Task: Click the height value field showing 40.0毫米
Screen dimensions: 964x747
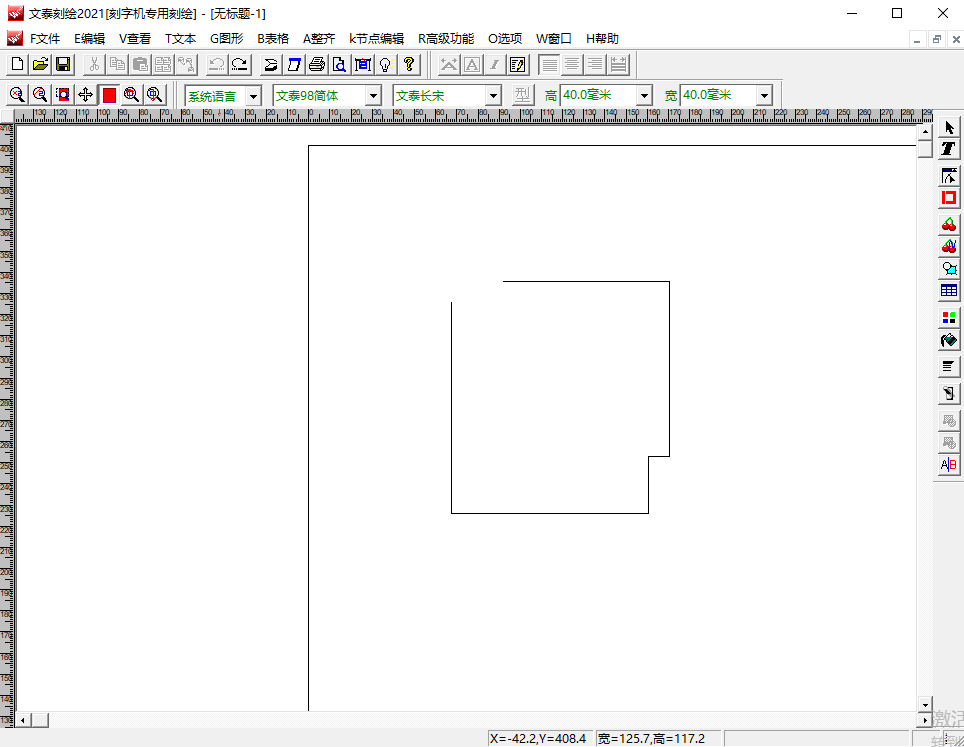Action: (x=599, y=95)
